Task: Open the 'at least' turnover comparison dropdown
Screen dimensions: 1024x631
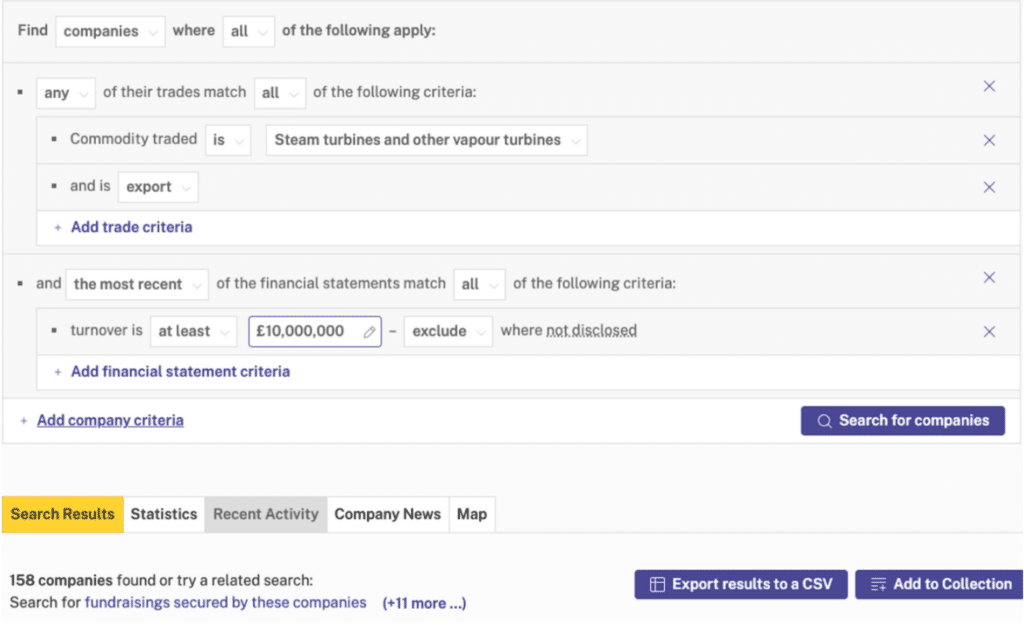Action: click(193, 331)
